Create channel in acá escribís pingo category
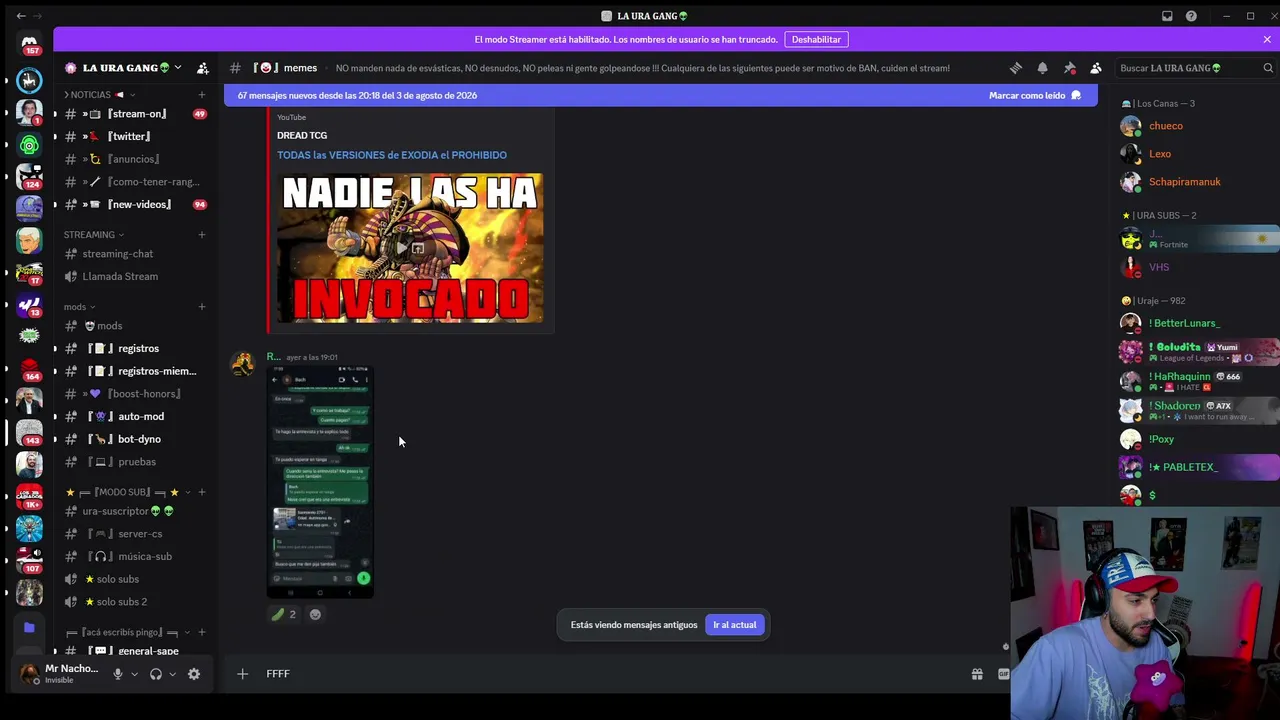The image size is (1280, 720). (201, 632)
